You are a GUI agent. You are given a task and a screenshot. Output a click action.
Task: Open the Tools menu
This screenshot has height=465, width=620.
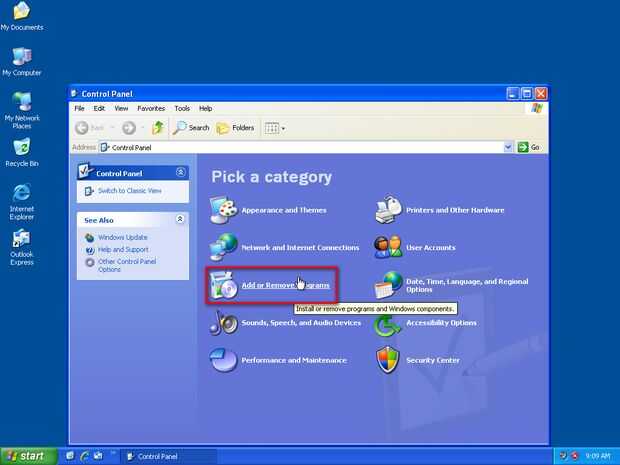(182, 108)
